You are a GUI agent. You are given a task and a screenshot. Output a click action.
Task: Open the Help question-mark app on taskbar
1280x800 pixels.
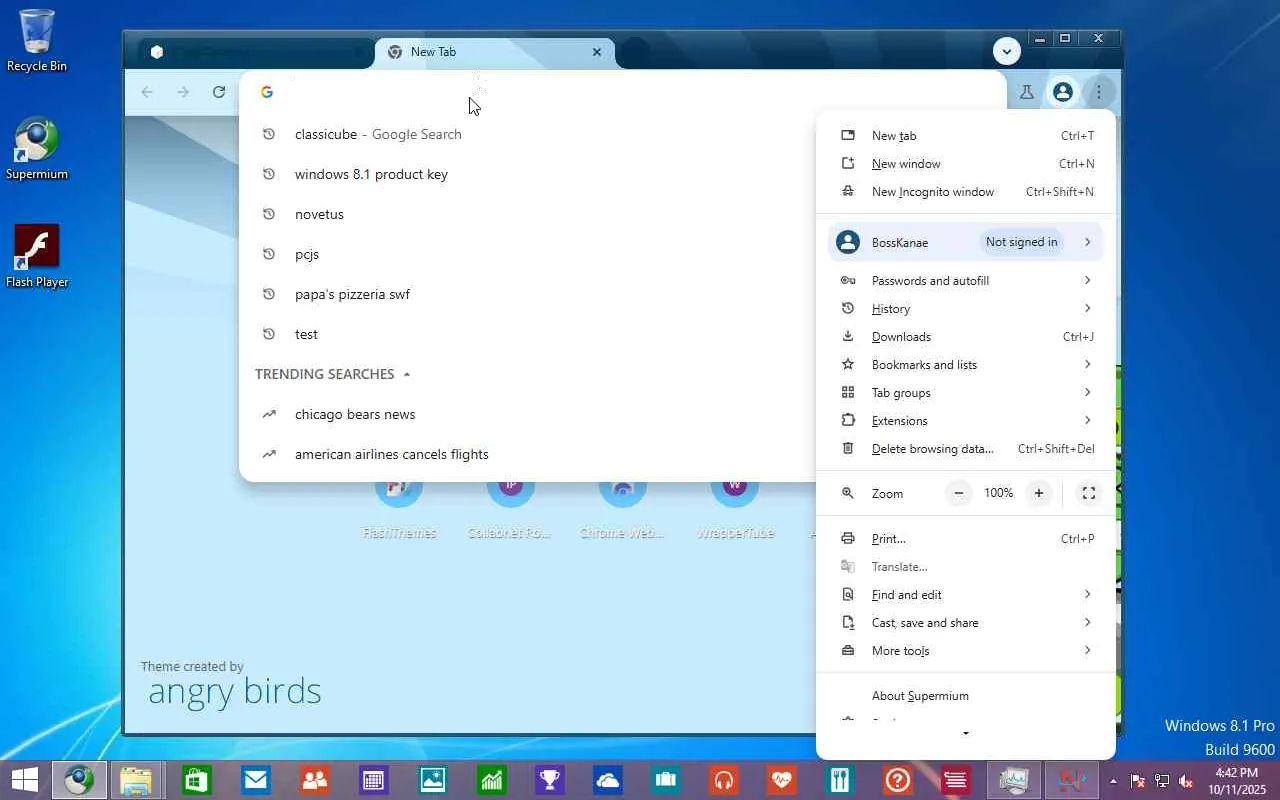pos(898,780)
